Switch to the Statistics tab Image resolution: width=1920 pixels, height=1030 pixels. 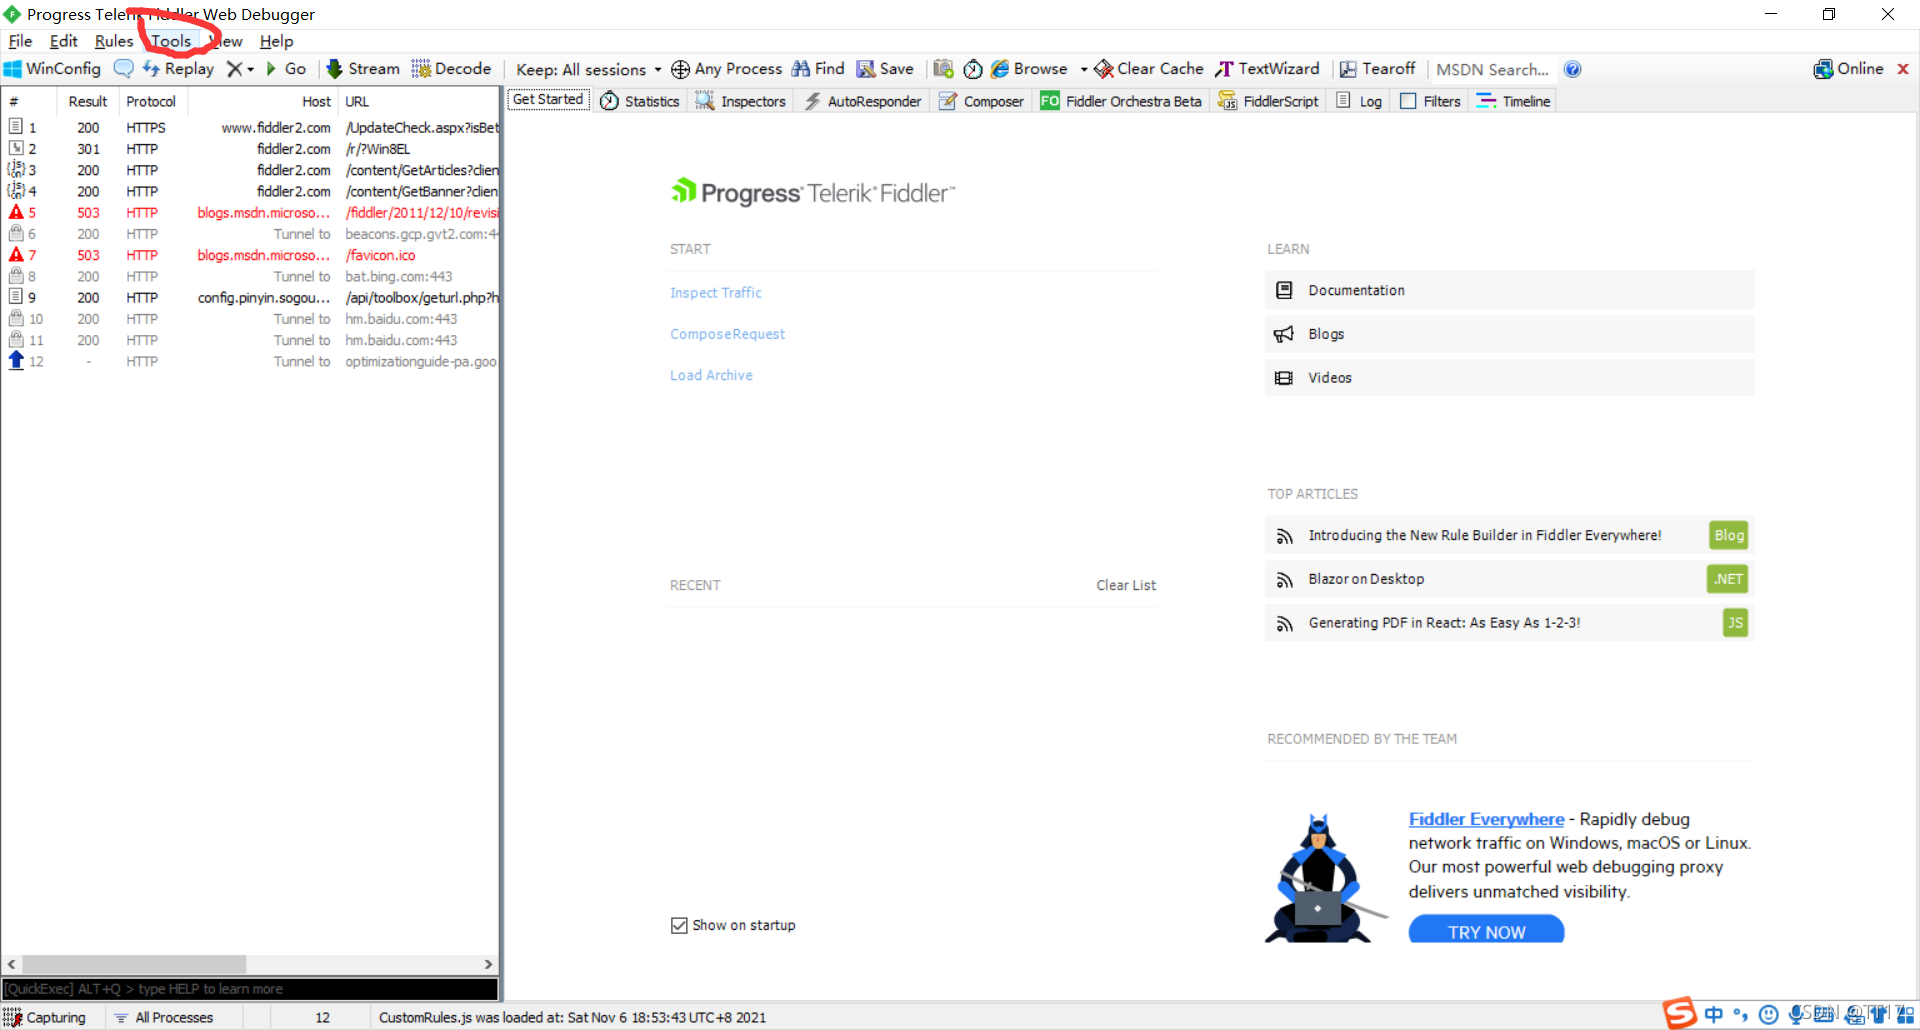(x=640, y=101)
